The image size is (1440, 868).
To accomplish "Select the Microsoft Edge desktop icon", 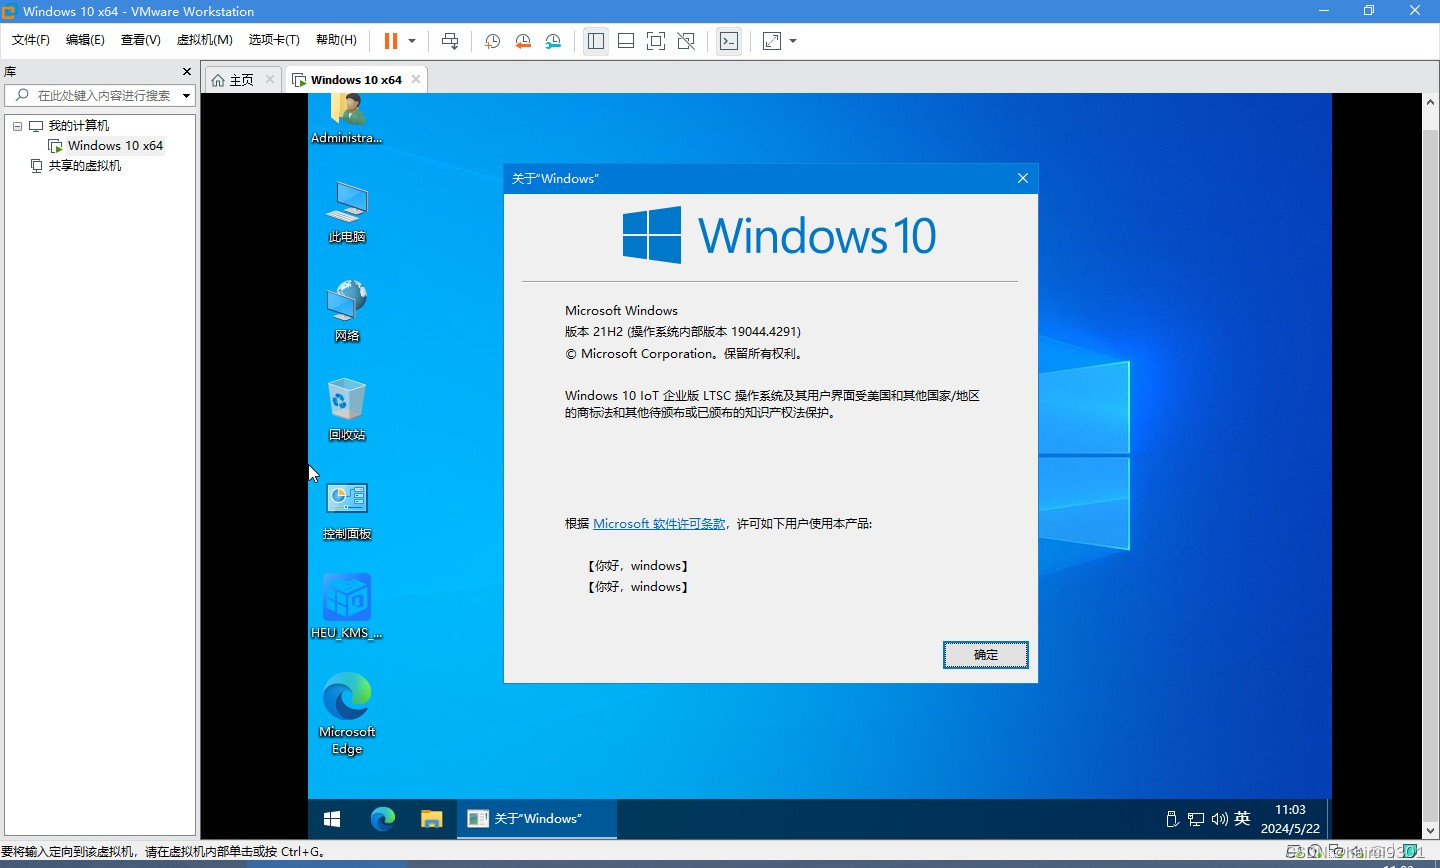I will [x=347, y=713].
